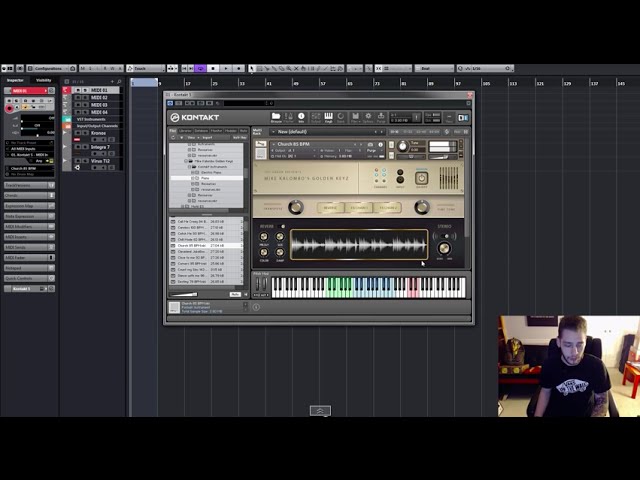Open the Beat grid type dropdown
Screen dimensions: 640x480
point(434,69)
